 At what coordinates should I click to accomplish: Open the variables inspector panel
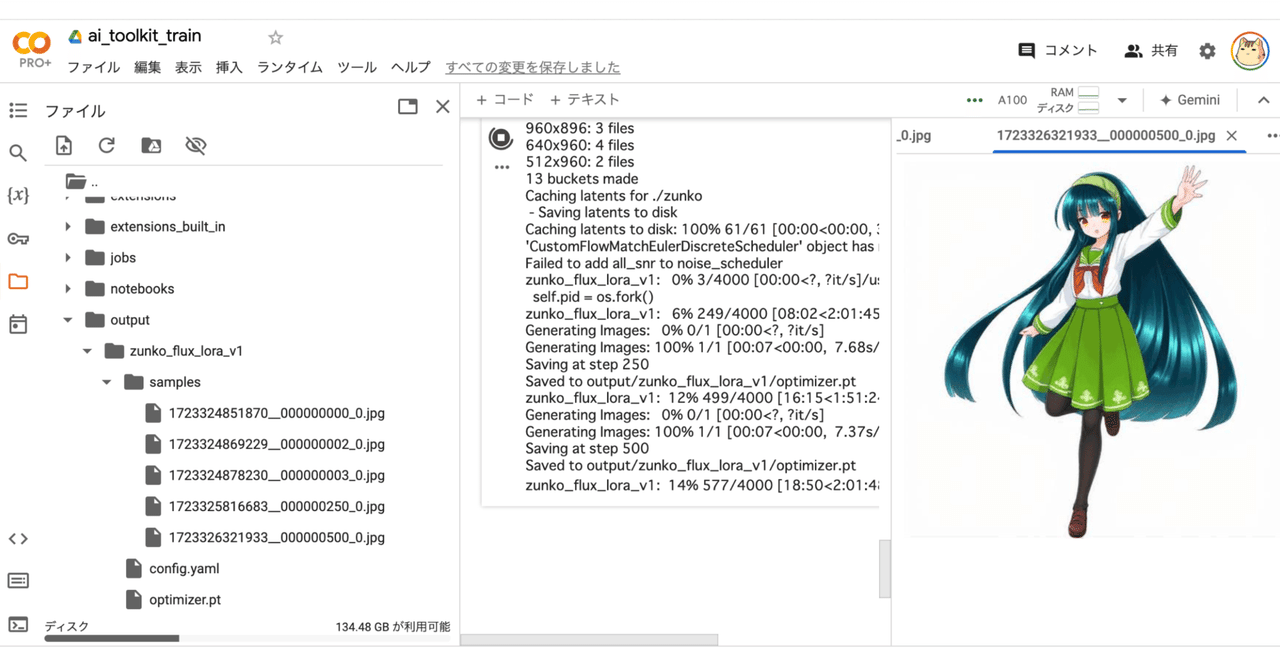coord(18,196)
